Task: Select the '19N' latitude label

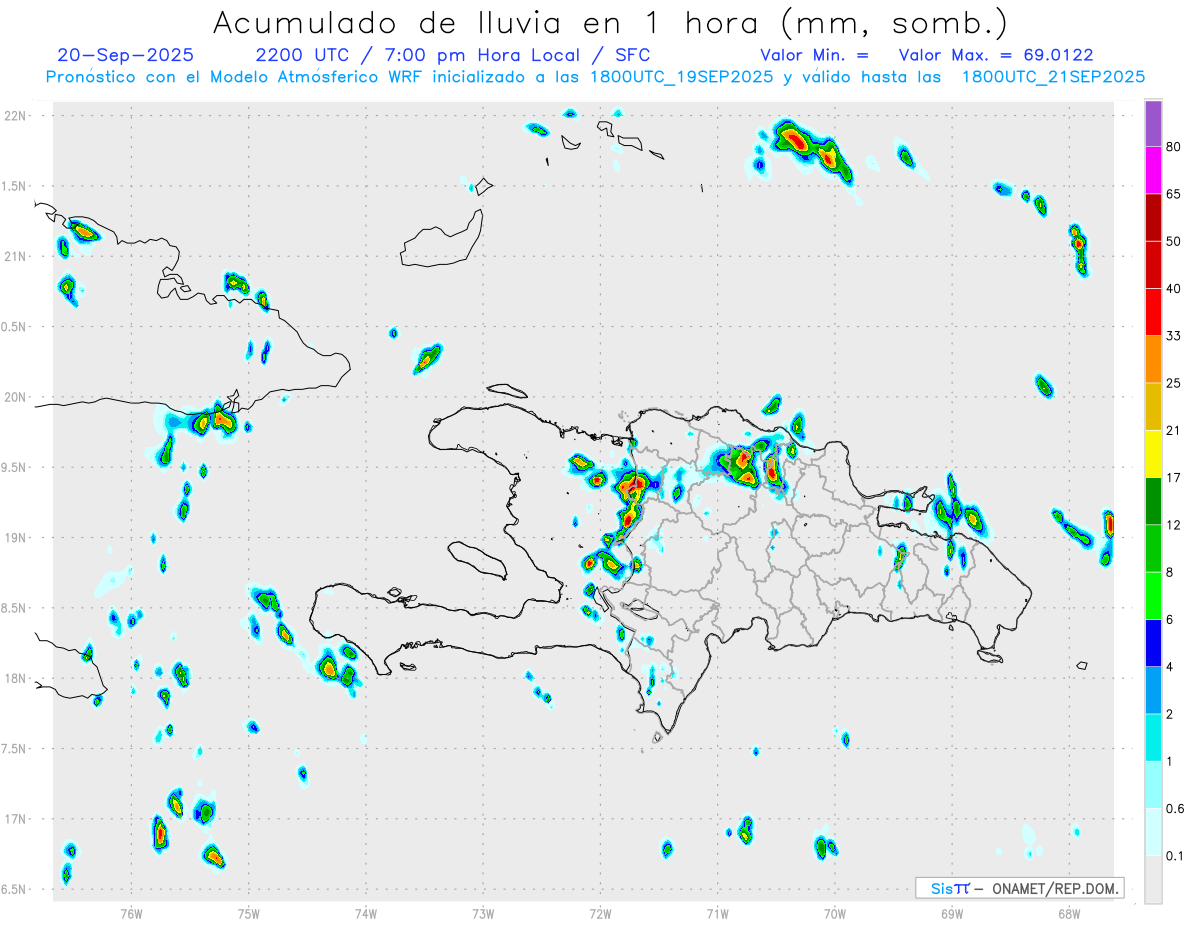Action: coord(15,538)
